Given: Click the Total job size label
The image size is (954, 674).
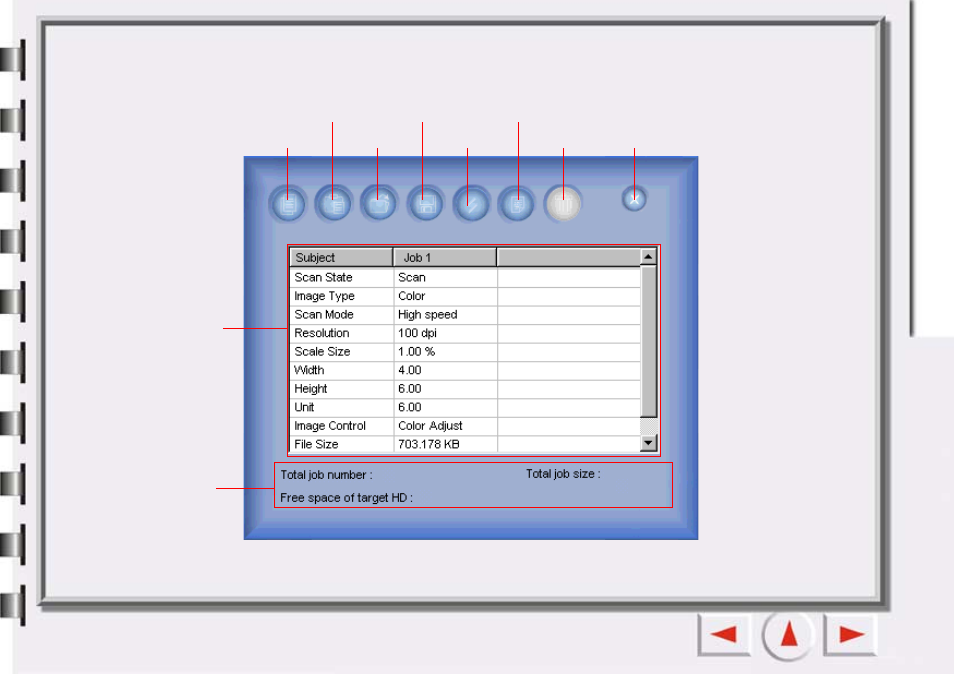Looking at the screenshot, I should [563, 474].
